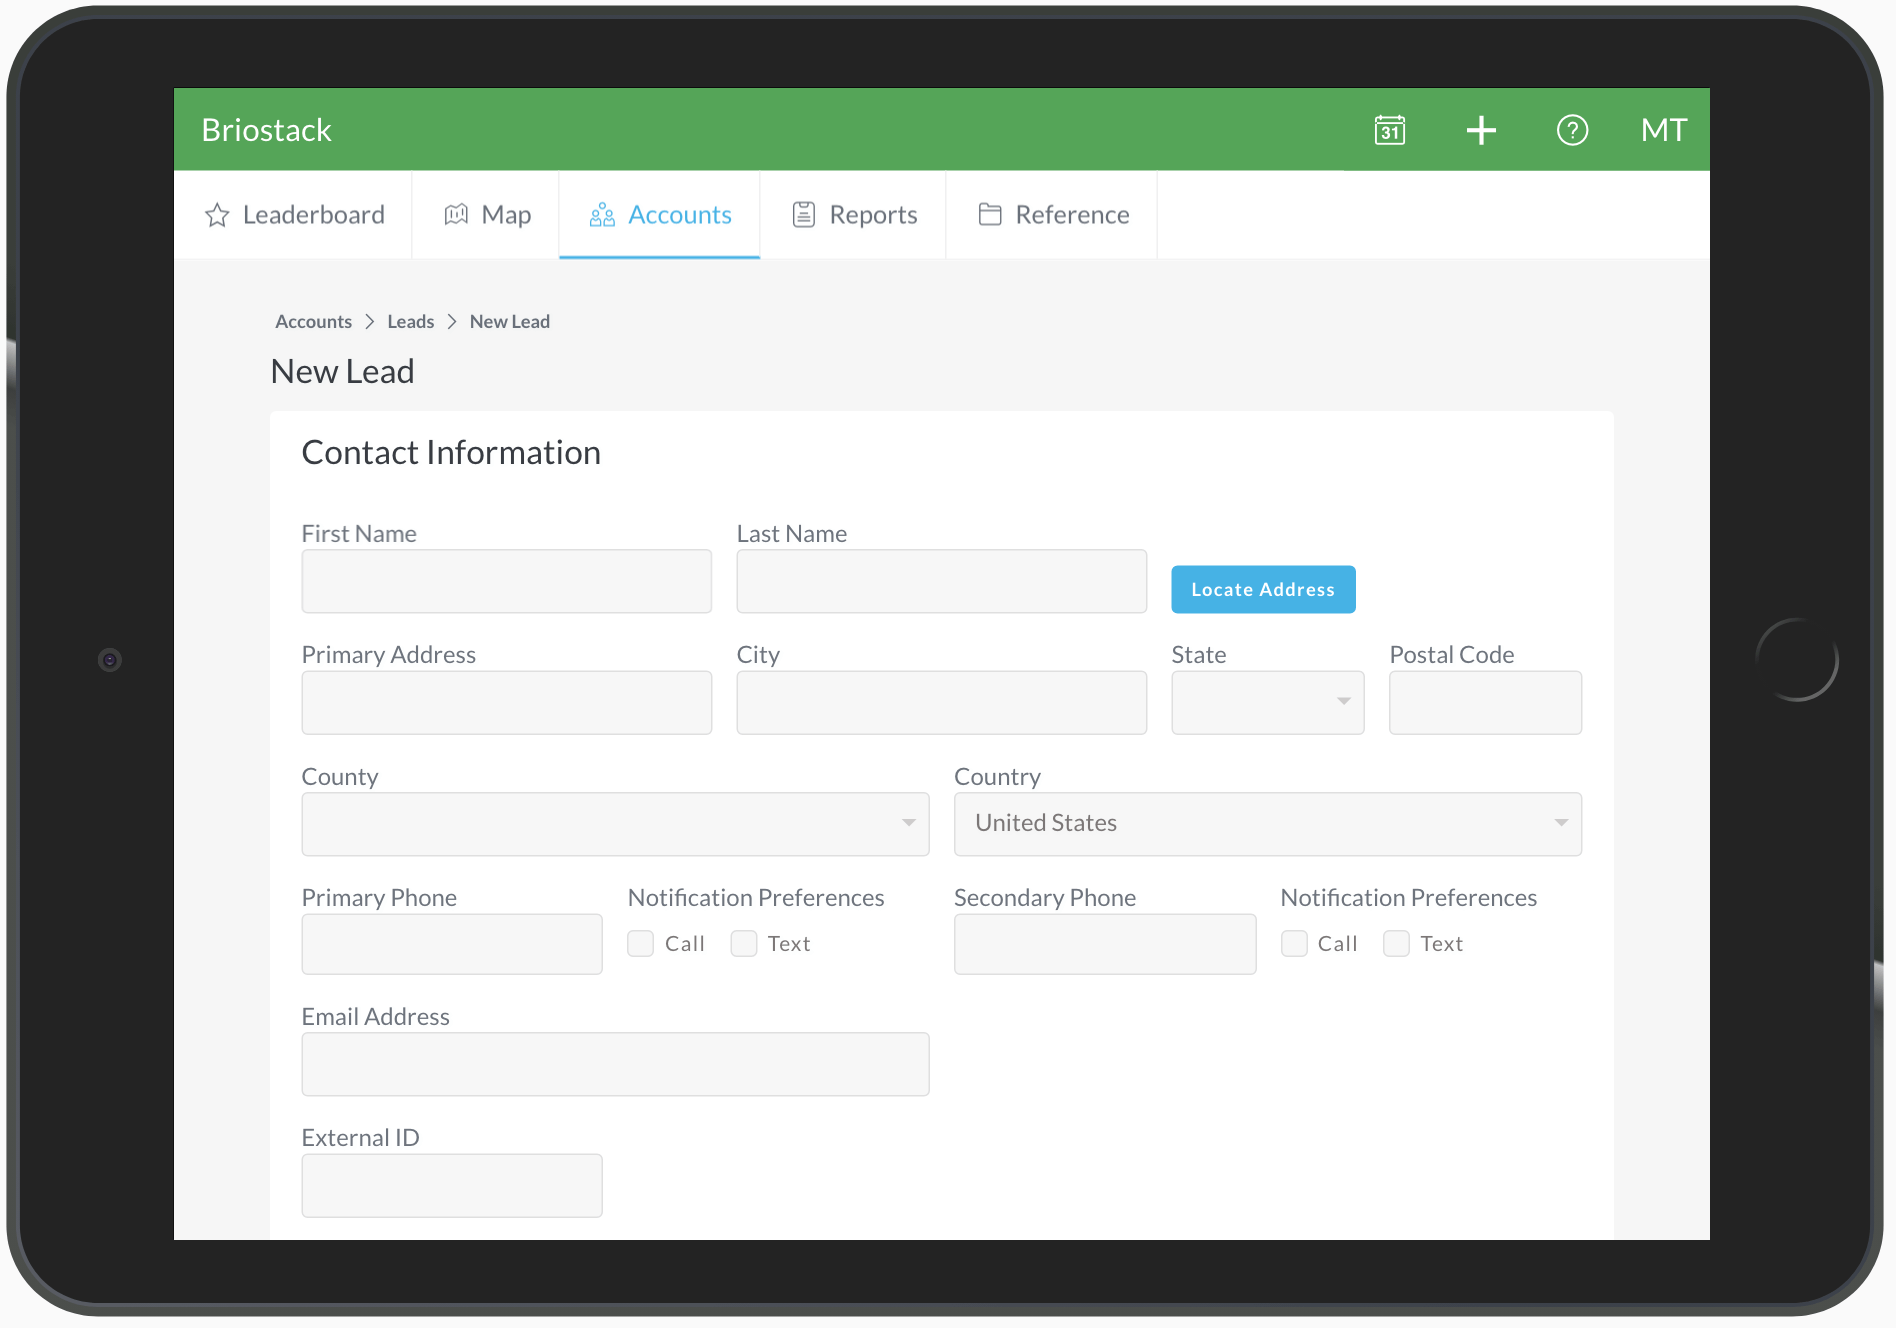Click the External ID field

[452, 1185]
